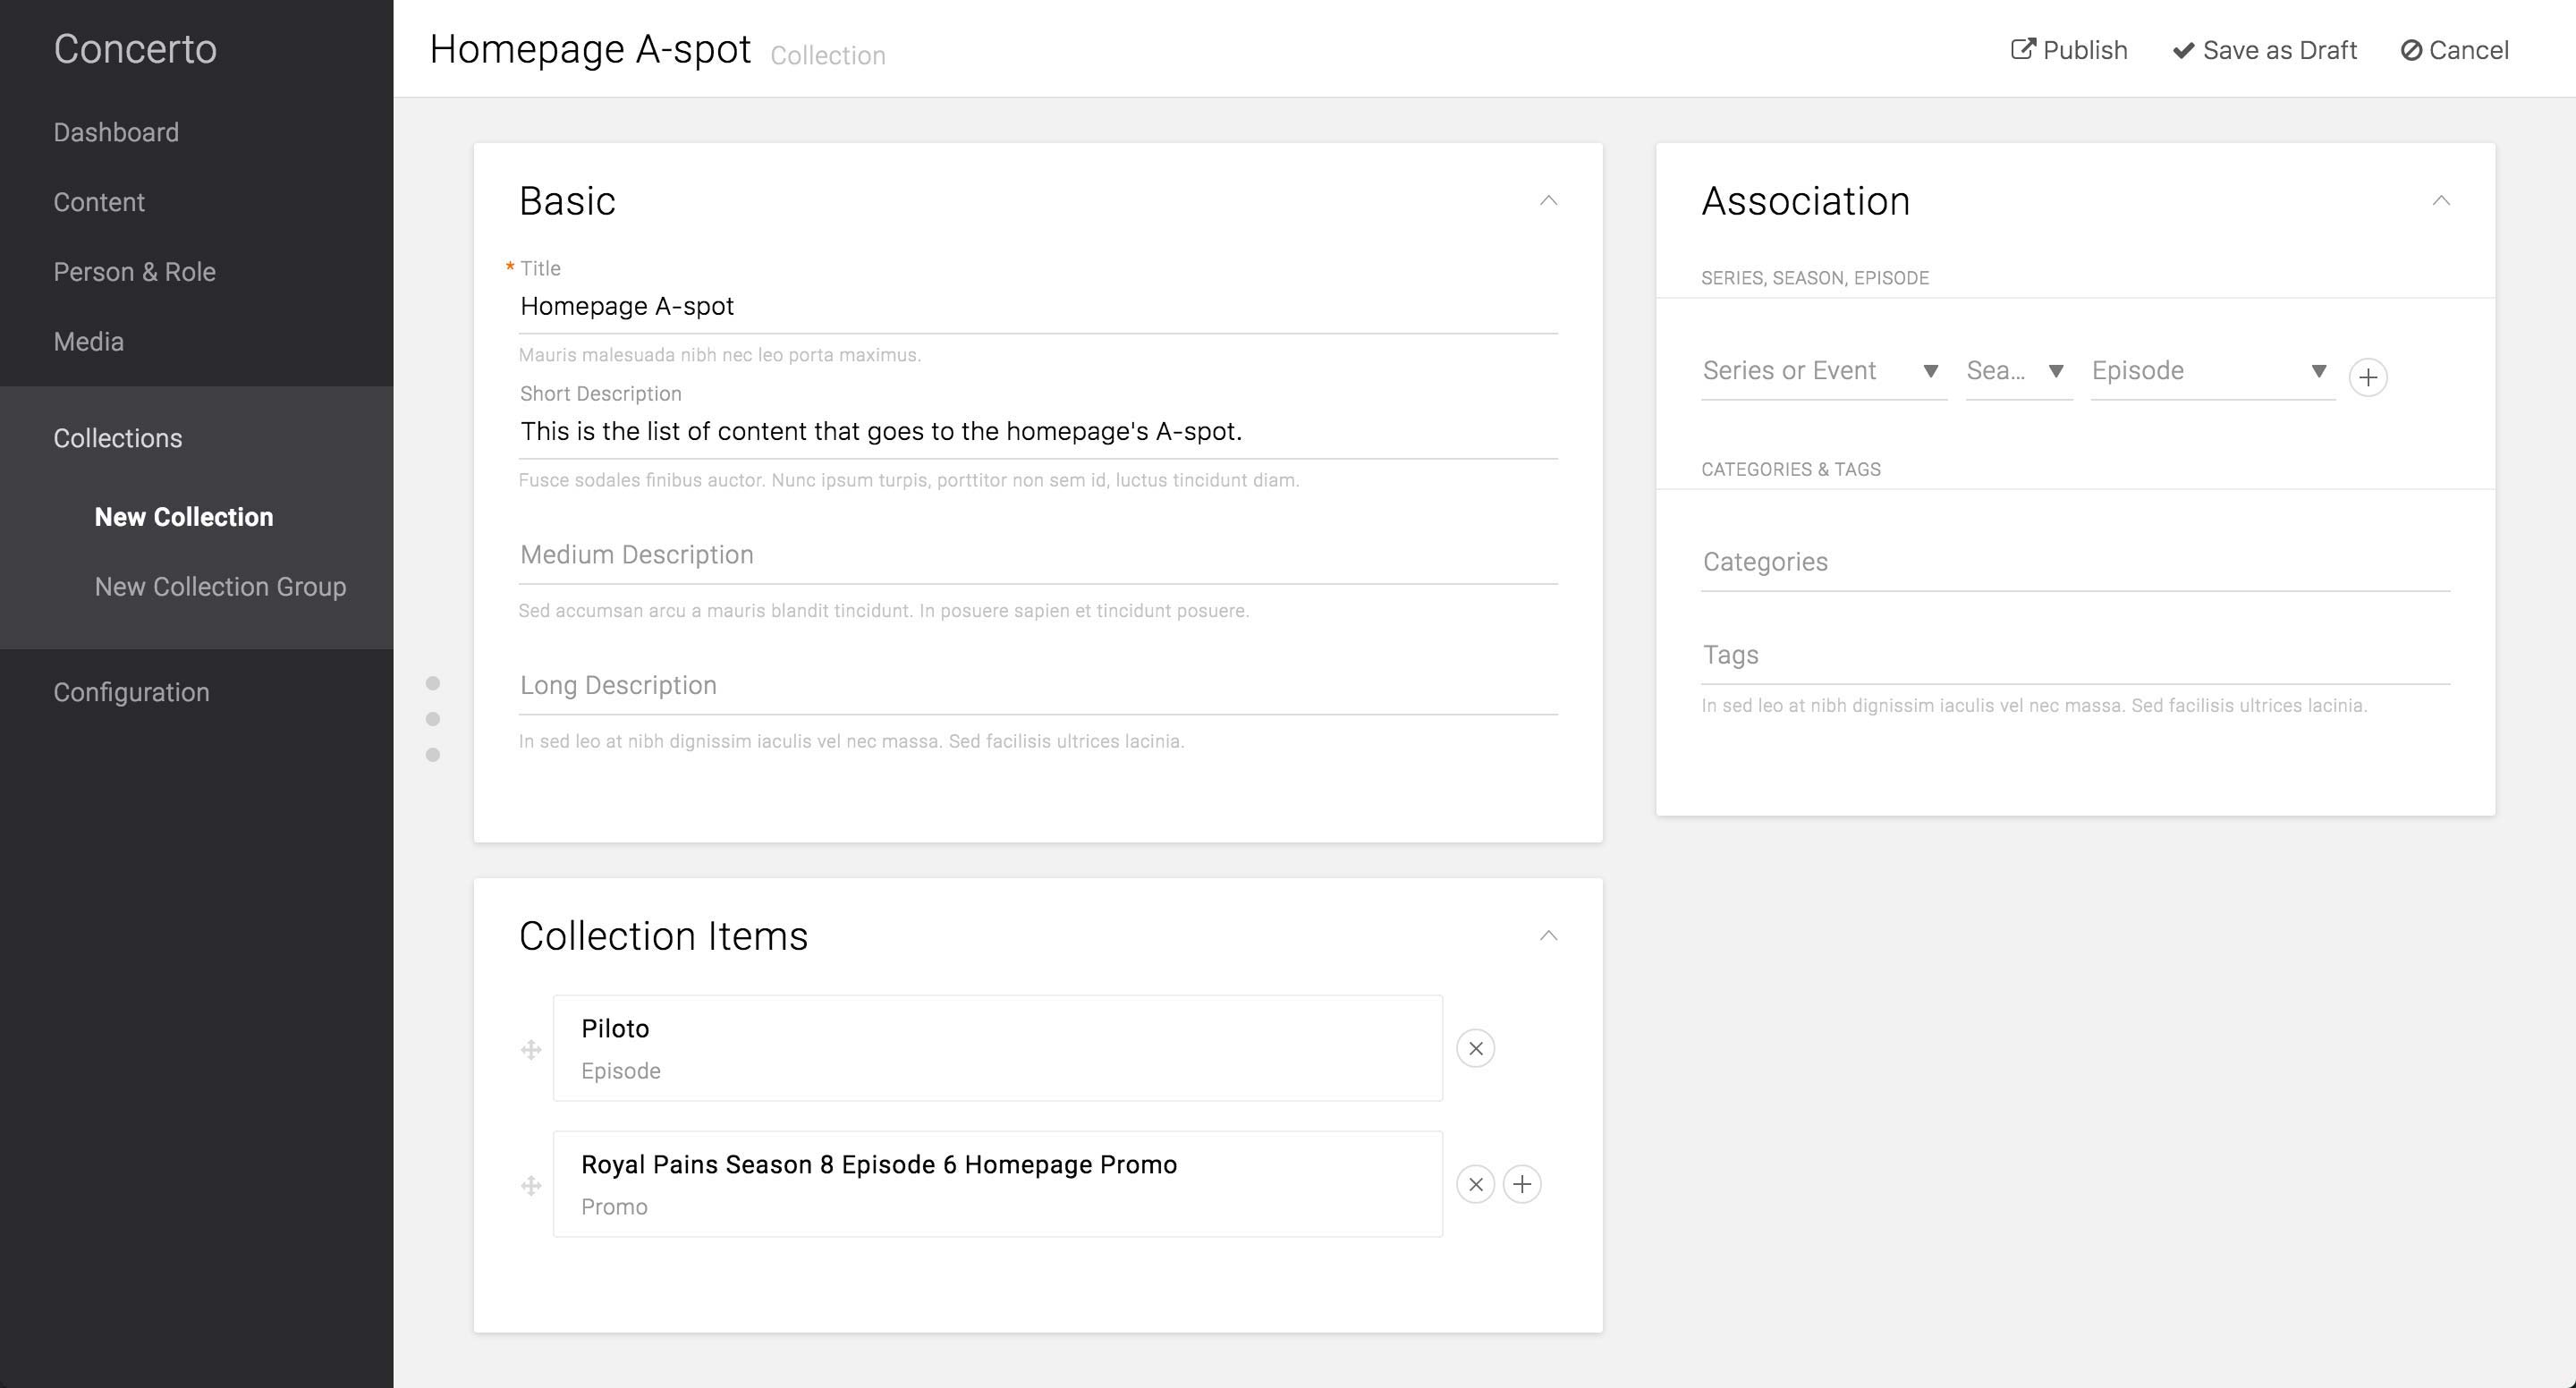Viewport: 2576px width, 1388px height.
Task: Add new item after Royal Pains promo
Action: [x=1521, y=1184]
